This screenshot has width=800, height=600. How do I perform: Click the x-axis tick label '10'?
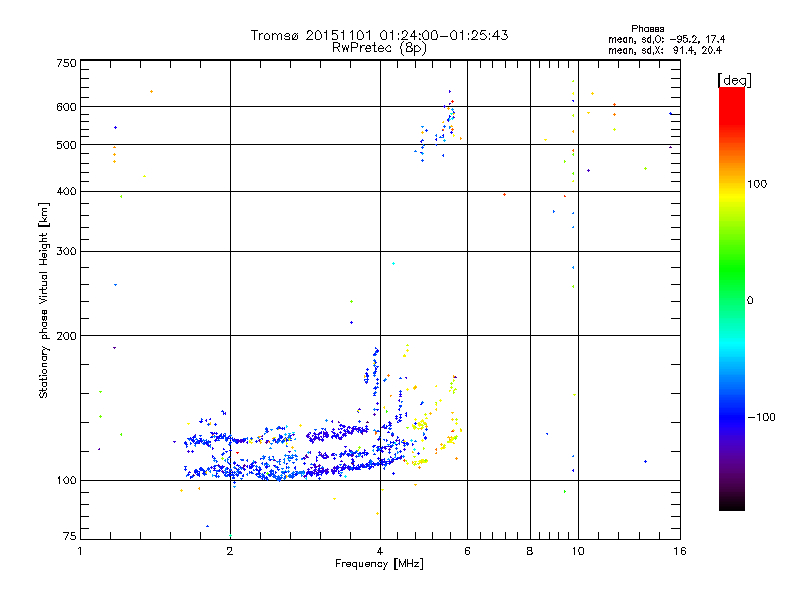tap(578, 551)
